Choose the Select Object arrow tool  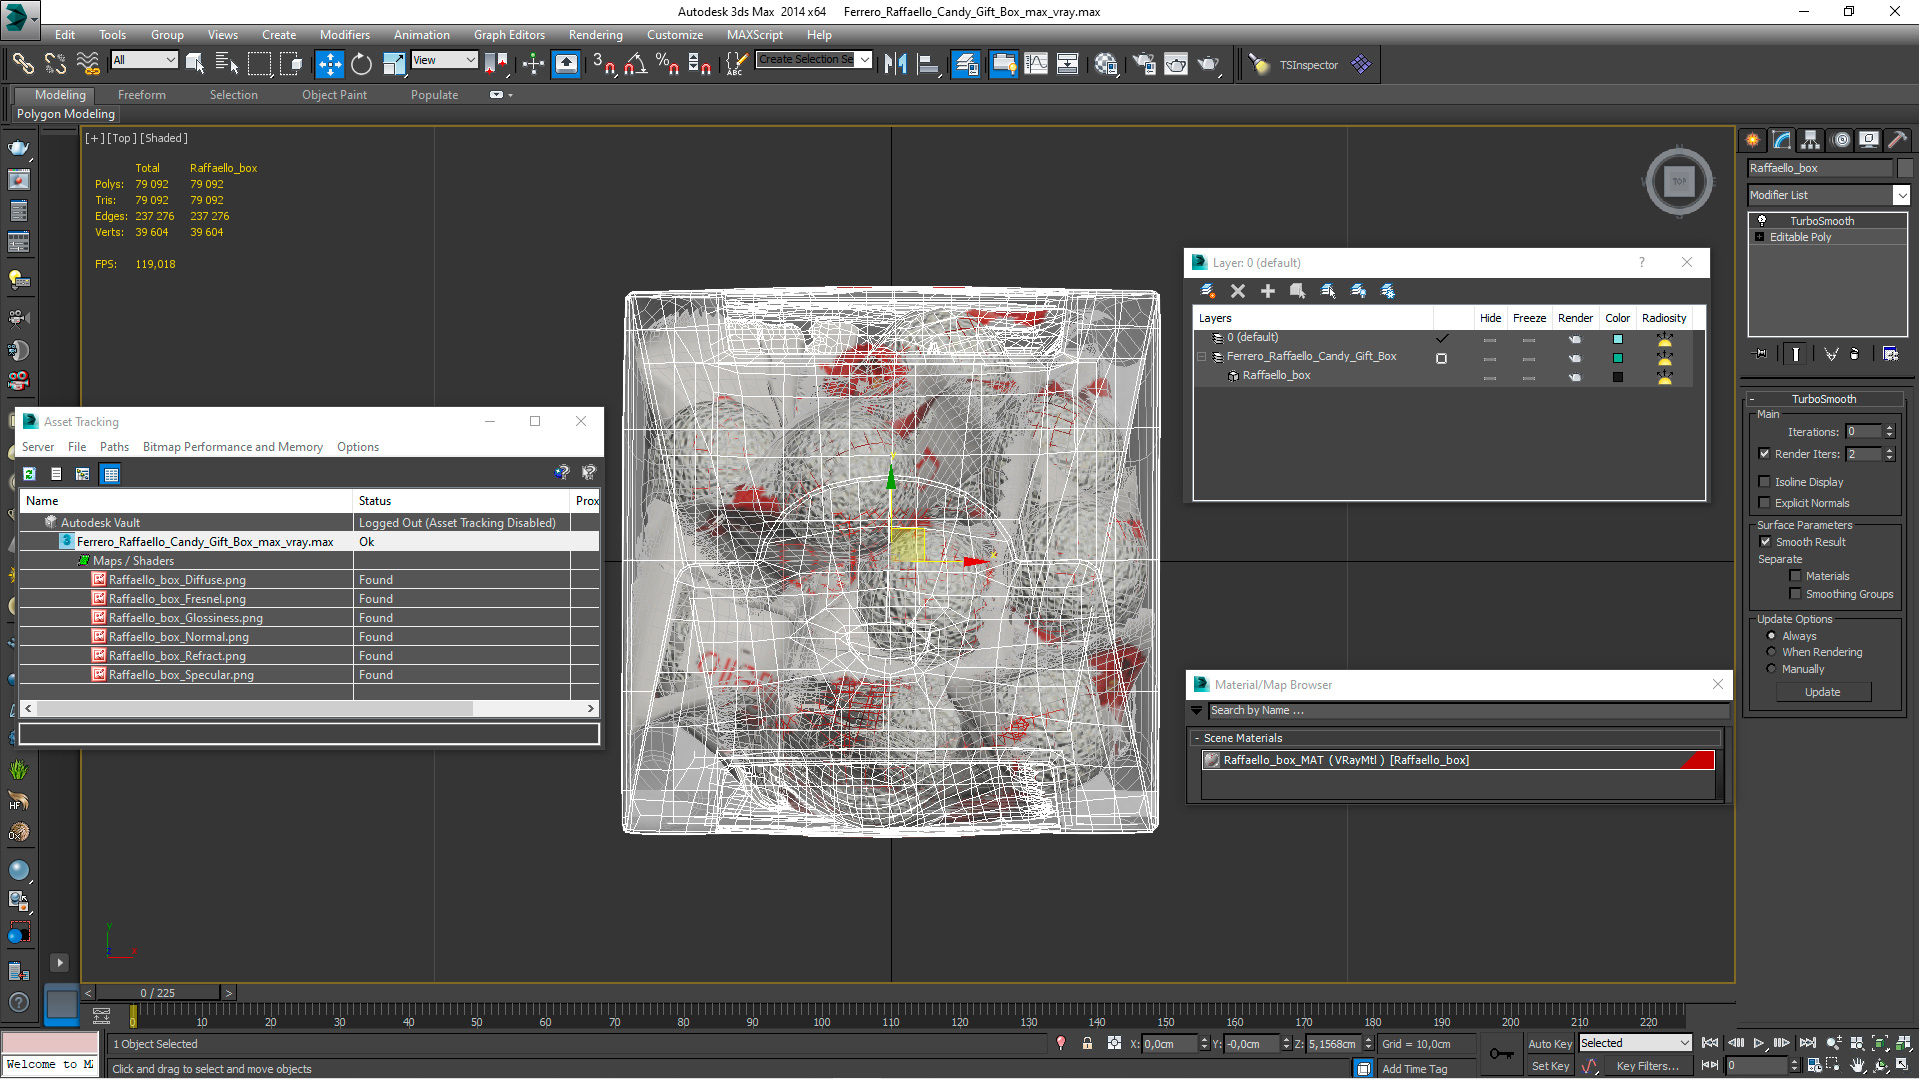point(195,64)
